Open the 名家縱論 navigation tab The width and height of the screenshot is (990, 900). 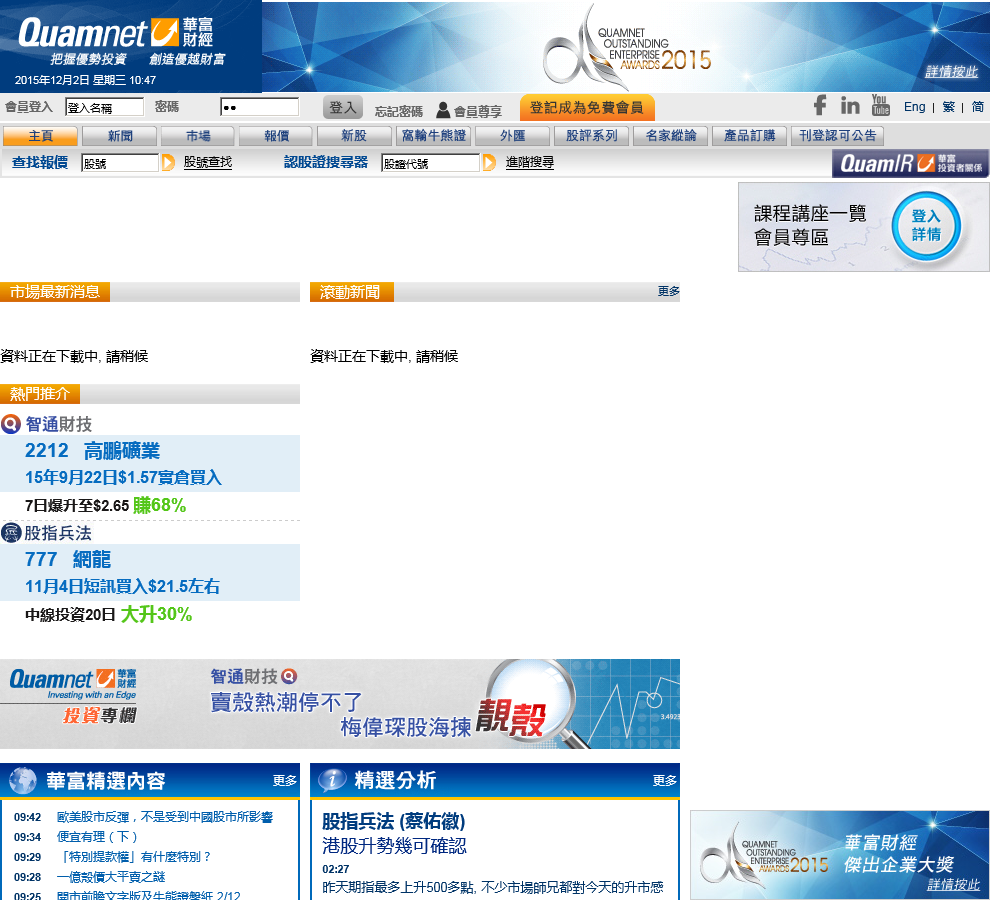pyautogui.click(x=670, y=136)
